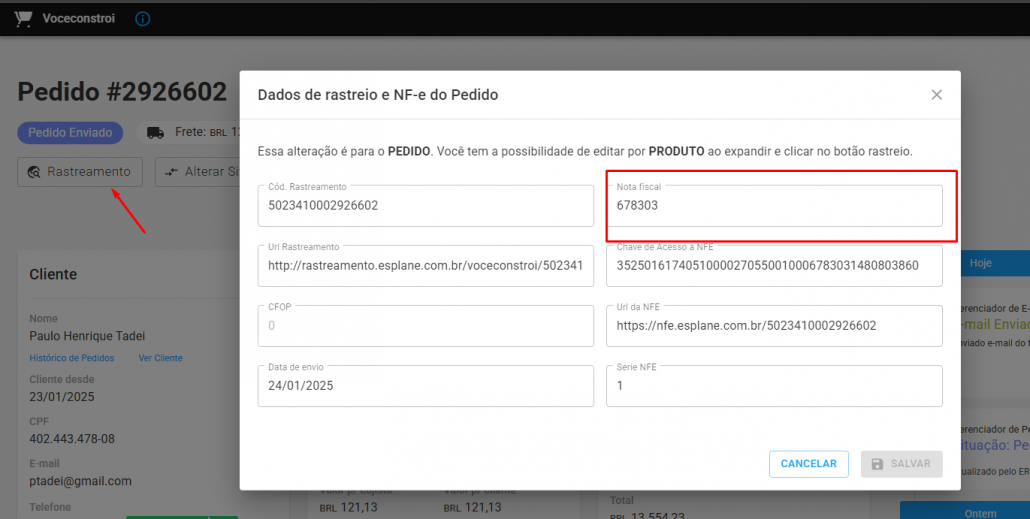1030x519 pixels.
Task: Close the tracking dialog with the X icon
Action: (x=936, y=95)
